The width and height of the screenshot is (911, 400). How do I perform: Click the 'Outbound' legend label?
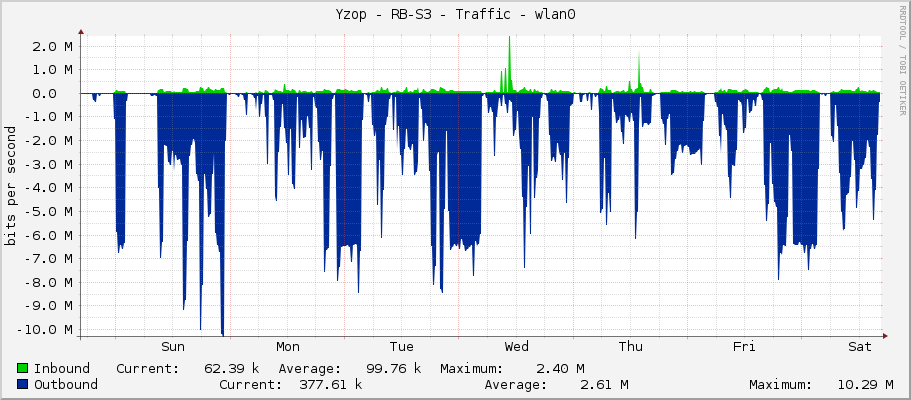pyautogui.click(x=66, y=384)
